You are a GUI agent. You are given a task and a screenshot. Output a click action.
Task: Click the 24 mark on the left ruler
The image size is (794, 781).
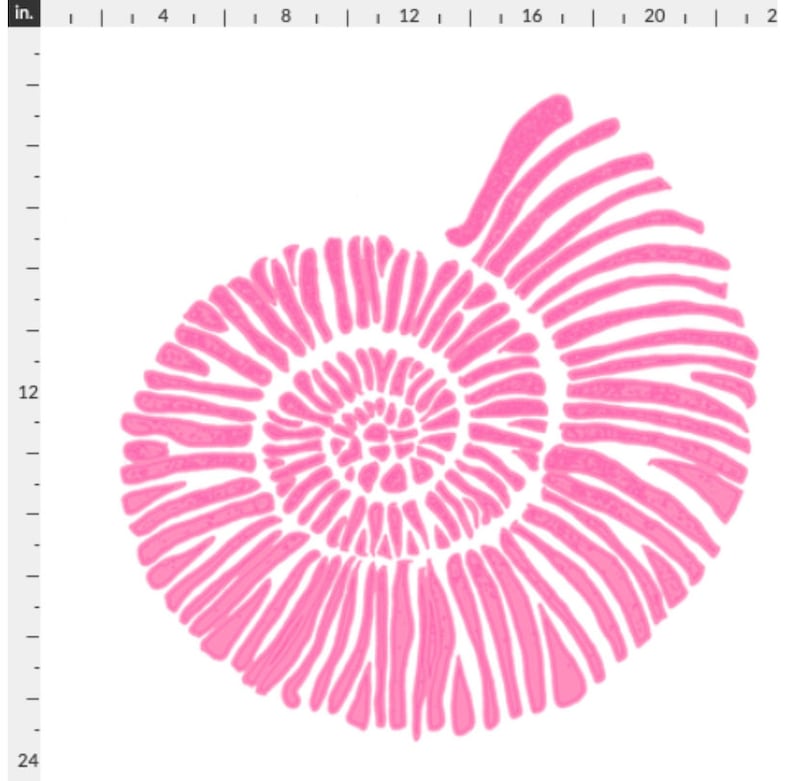pyautogui.click(x=28, y=760)
